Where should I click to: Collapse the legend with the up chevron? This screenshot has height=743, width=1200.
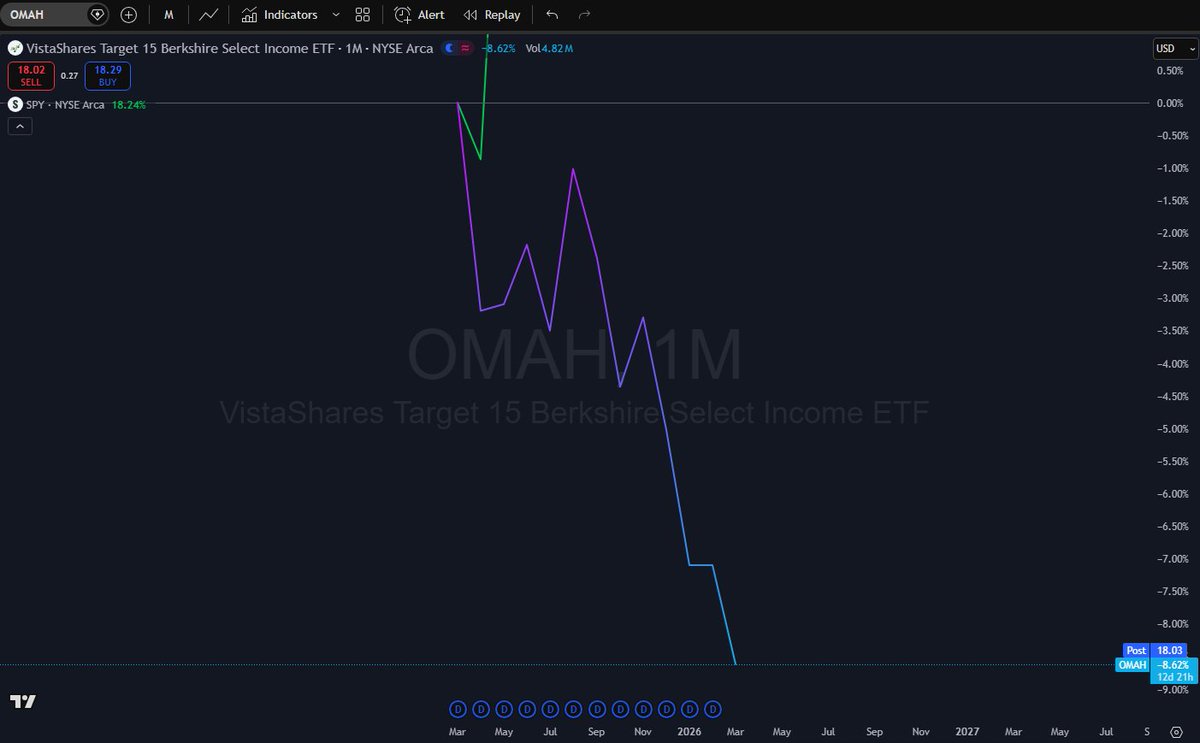pos(19,126)
